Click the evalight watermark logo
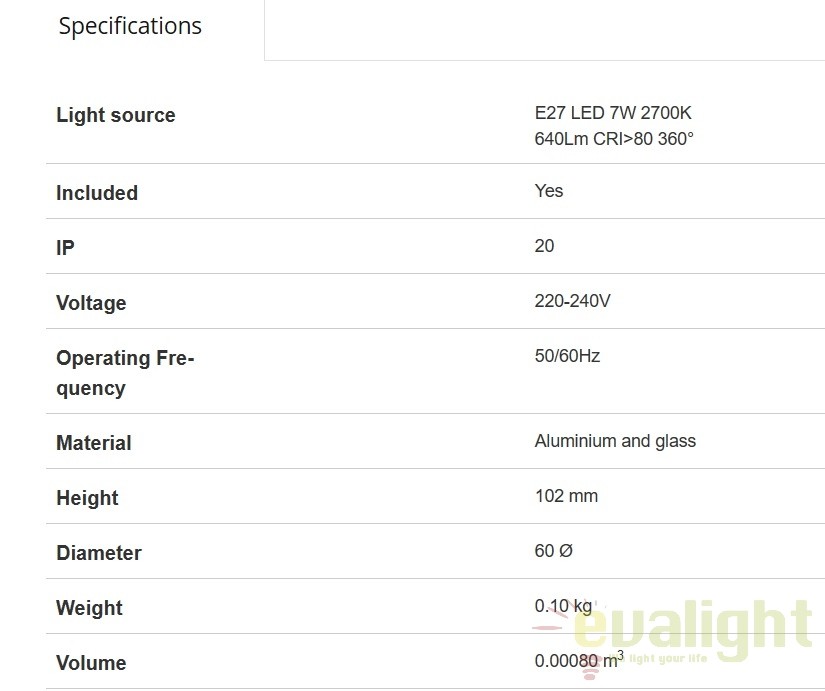This screenshot has height=691, width=825. [673, 633]
